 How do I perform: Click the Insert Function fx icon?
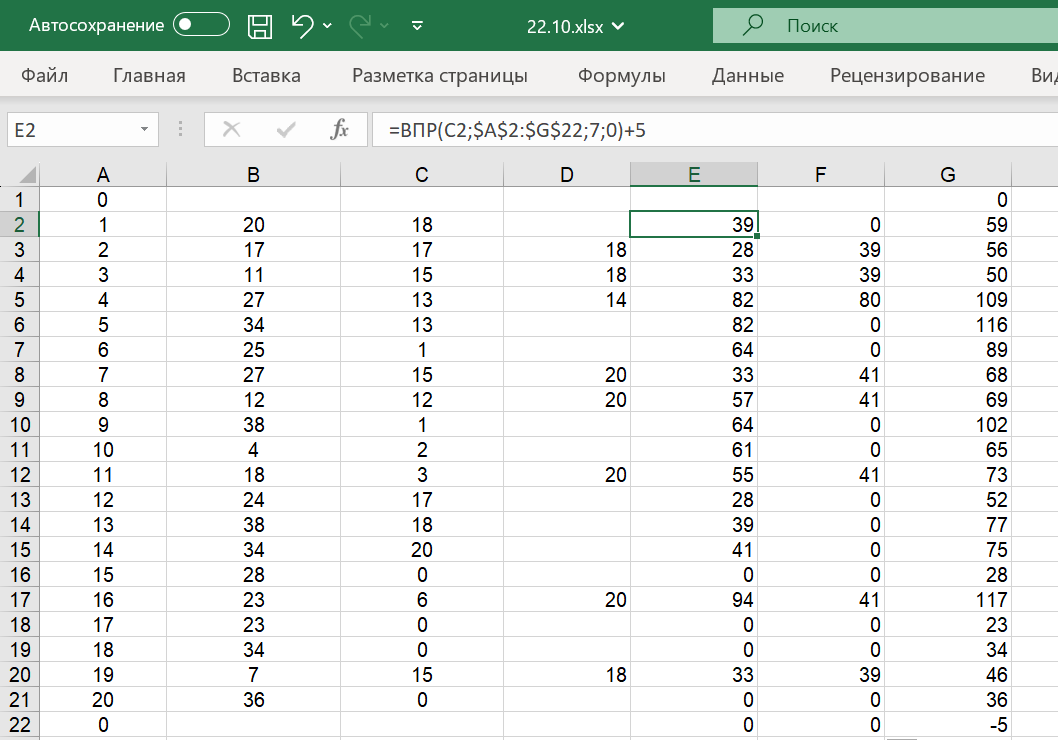click(340, 129)
